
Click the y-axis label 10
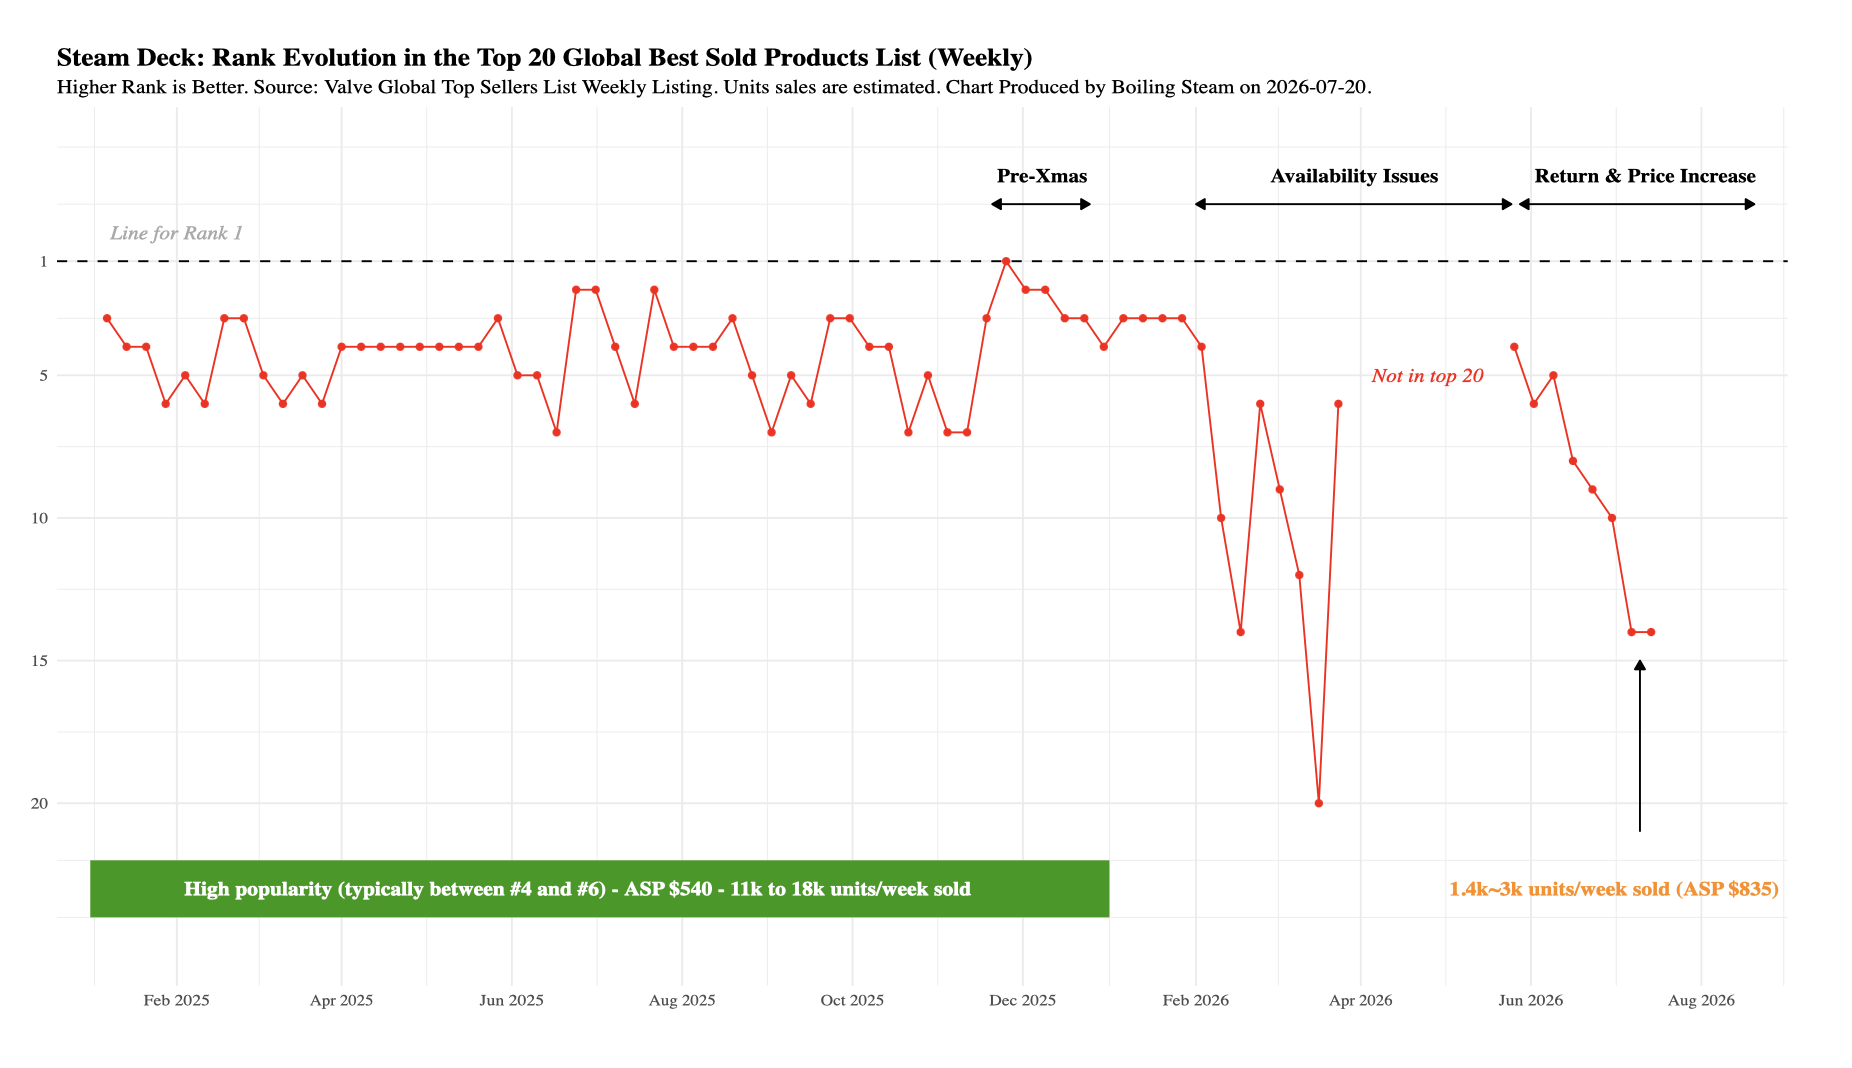tap(39, 518)
